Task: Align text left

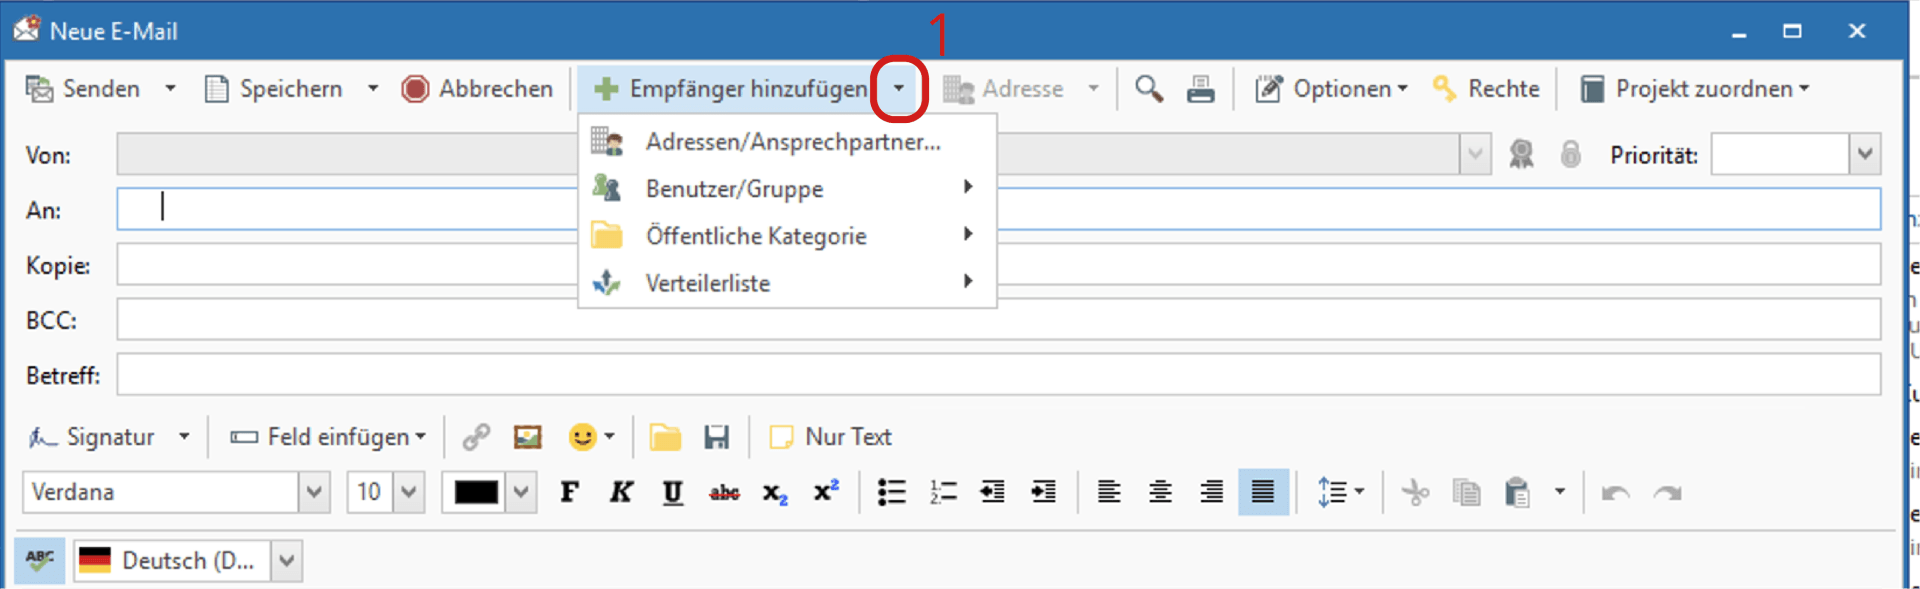Action: [x=1109, y=492]
